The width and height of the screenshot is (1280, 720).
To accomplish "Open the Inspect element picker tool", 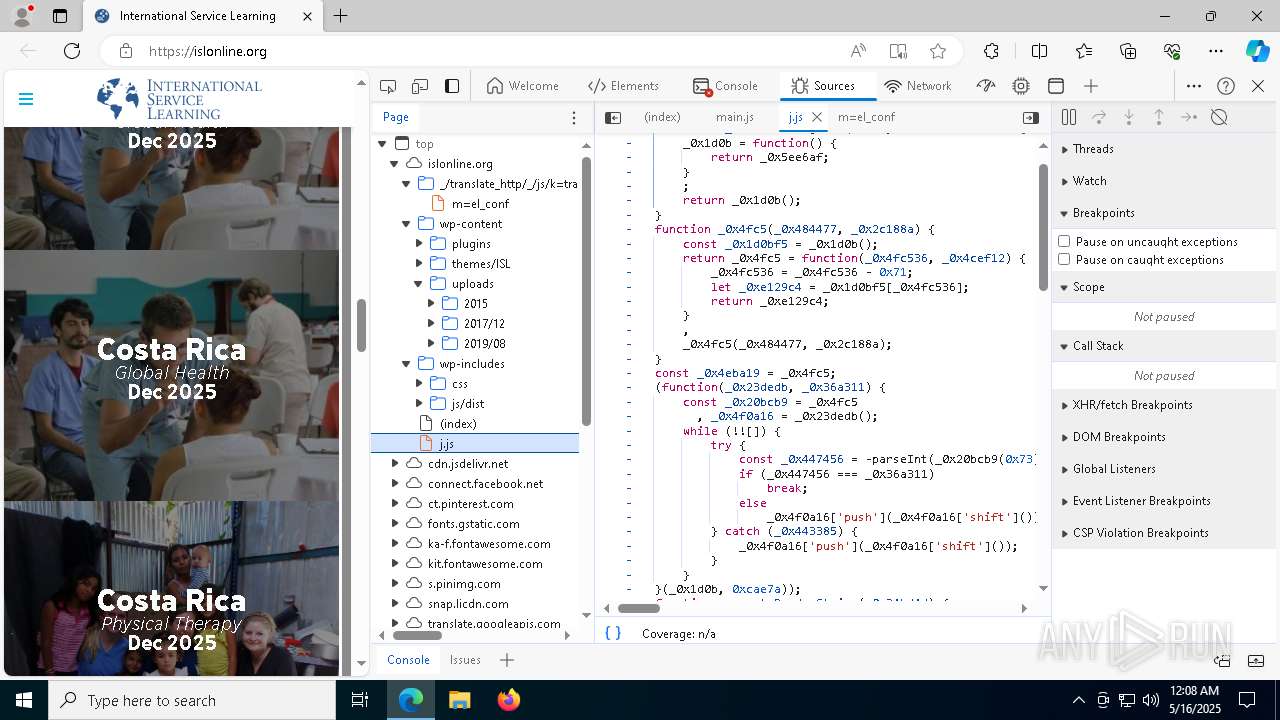I will 388,86.
